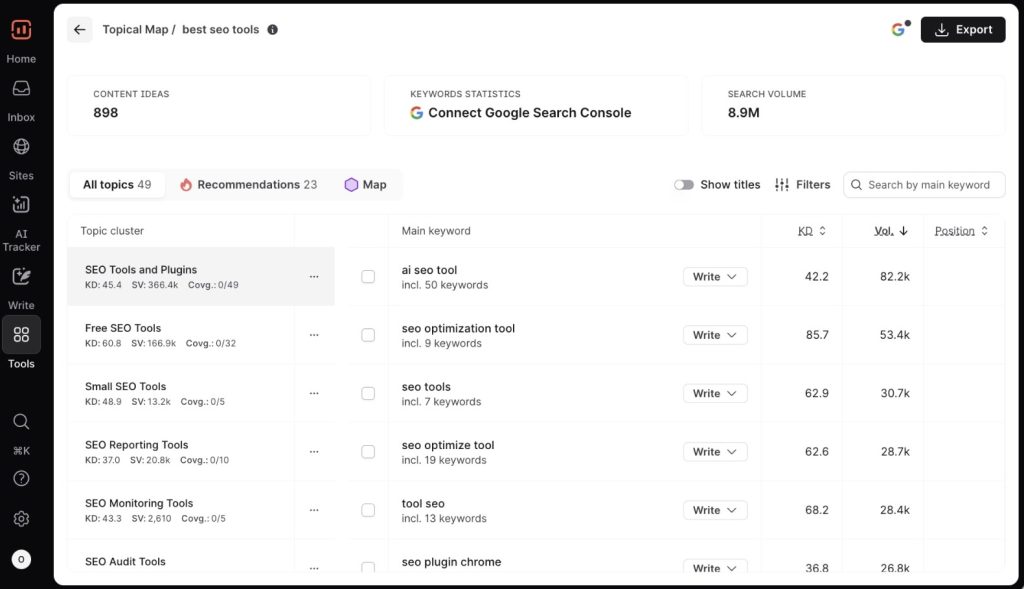Click the Search by main keyword field

pyautogui.click(x=924, y=185)
